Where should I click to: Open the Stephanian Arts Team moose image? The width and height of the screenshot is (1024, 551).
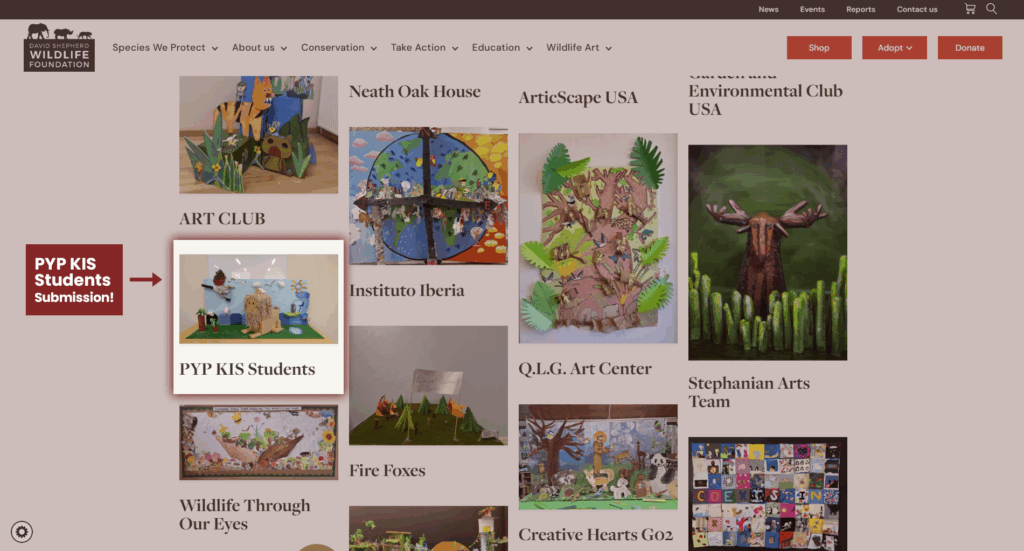click(x=767, y=253)
